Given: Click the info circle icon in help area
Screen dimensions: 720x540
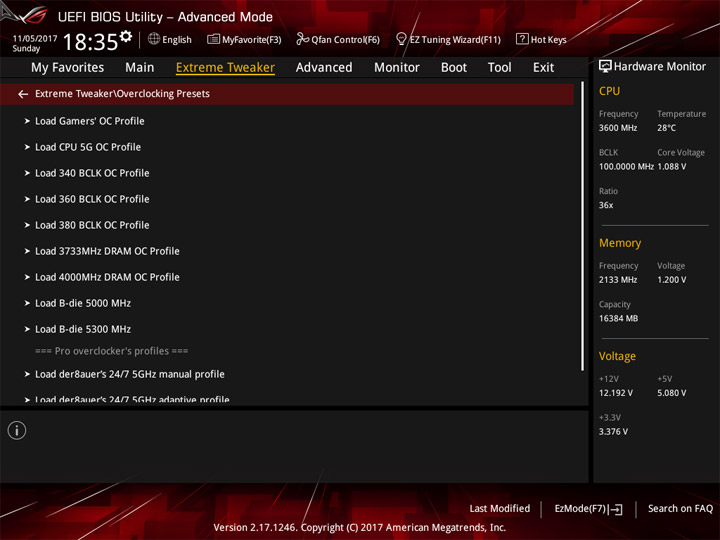Looking at the screenshot, I should 17,431.
